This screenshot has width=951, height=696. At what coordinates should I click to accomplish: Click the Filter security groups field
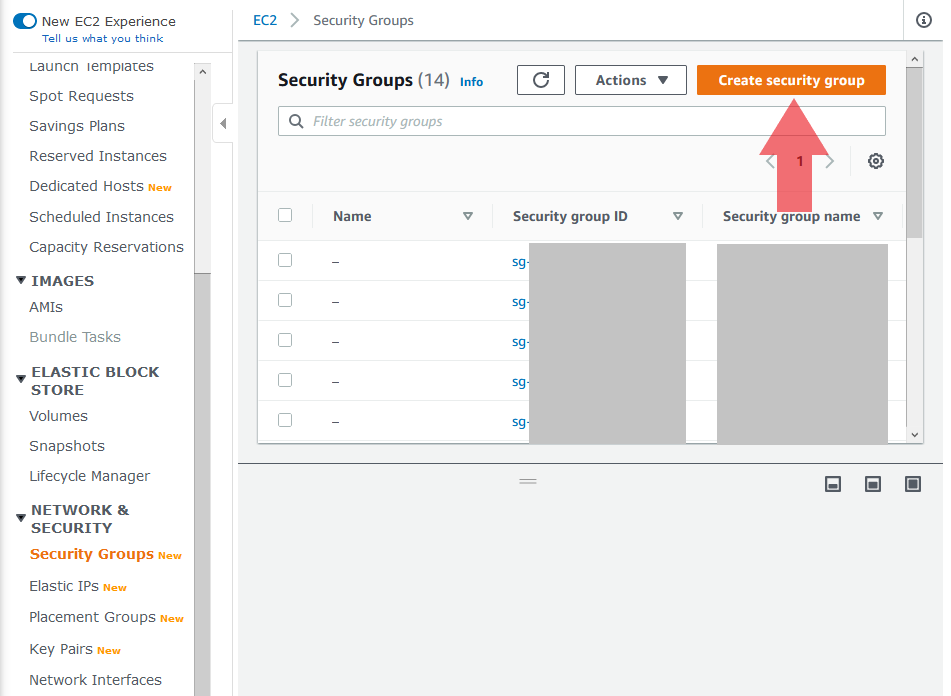click(x=582, y=121)
